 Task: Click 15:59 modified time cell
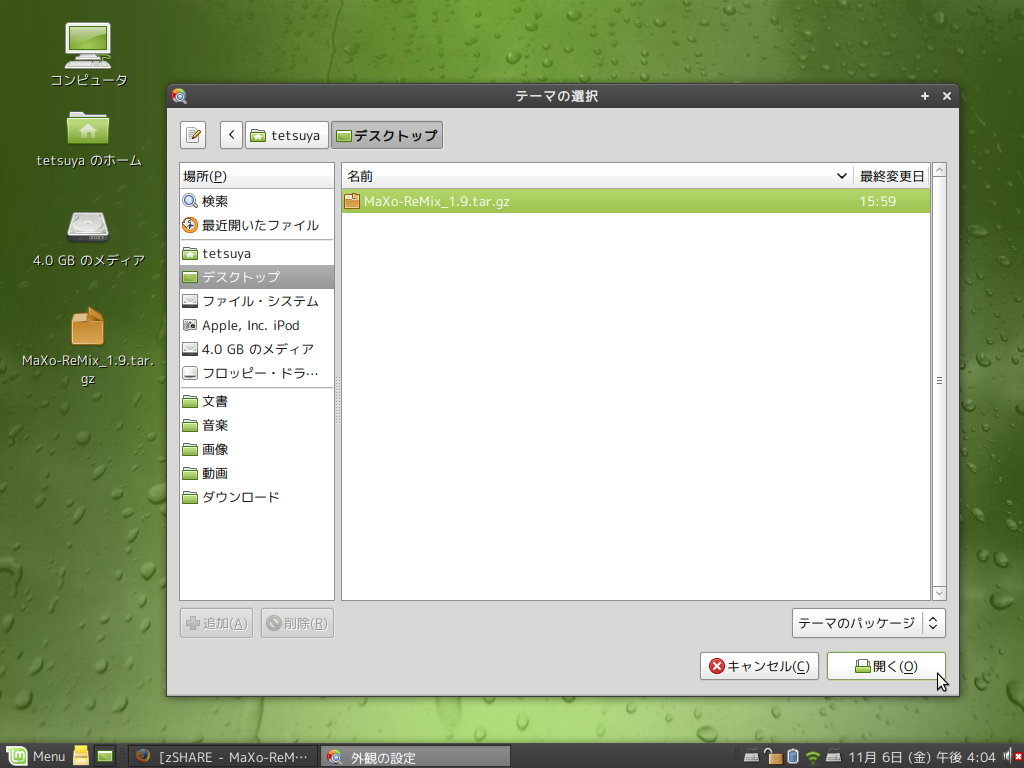[878, 201]
